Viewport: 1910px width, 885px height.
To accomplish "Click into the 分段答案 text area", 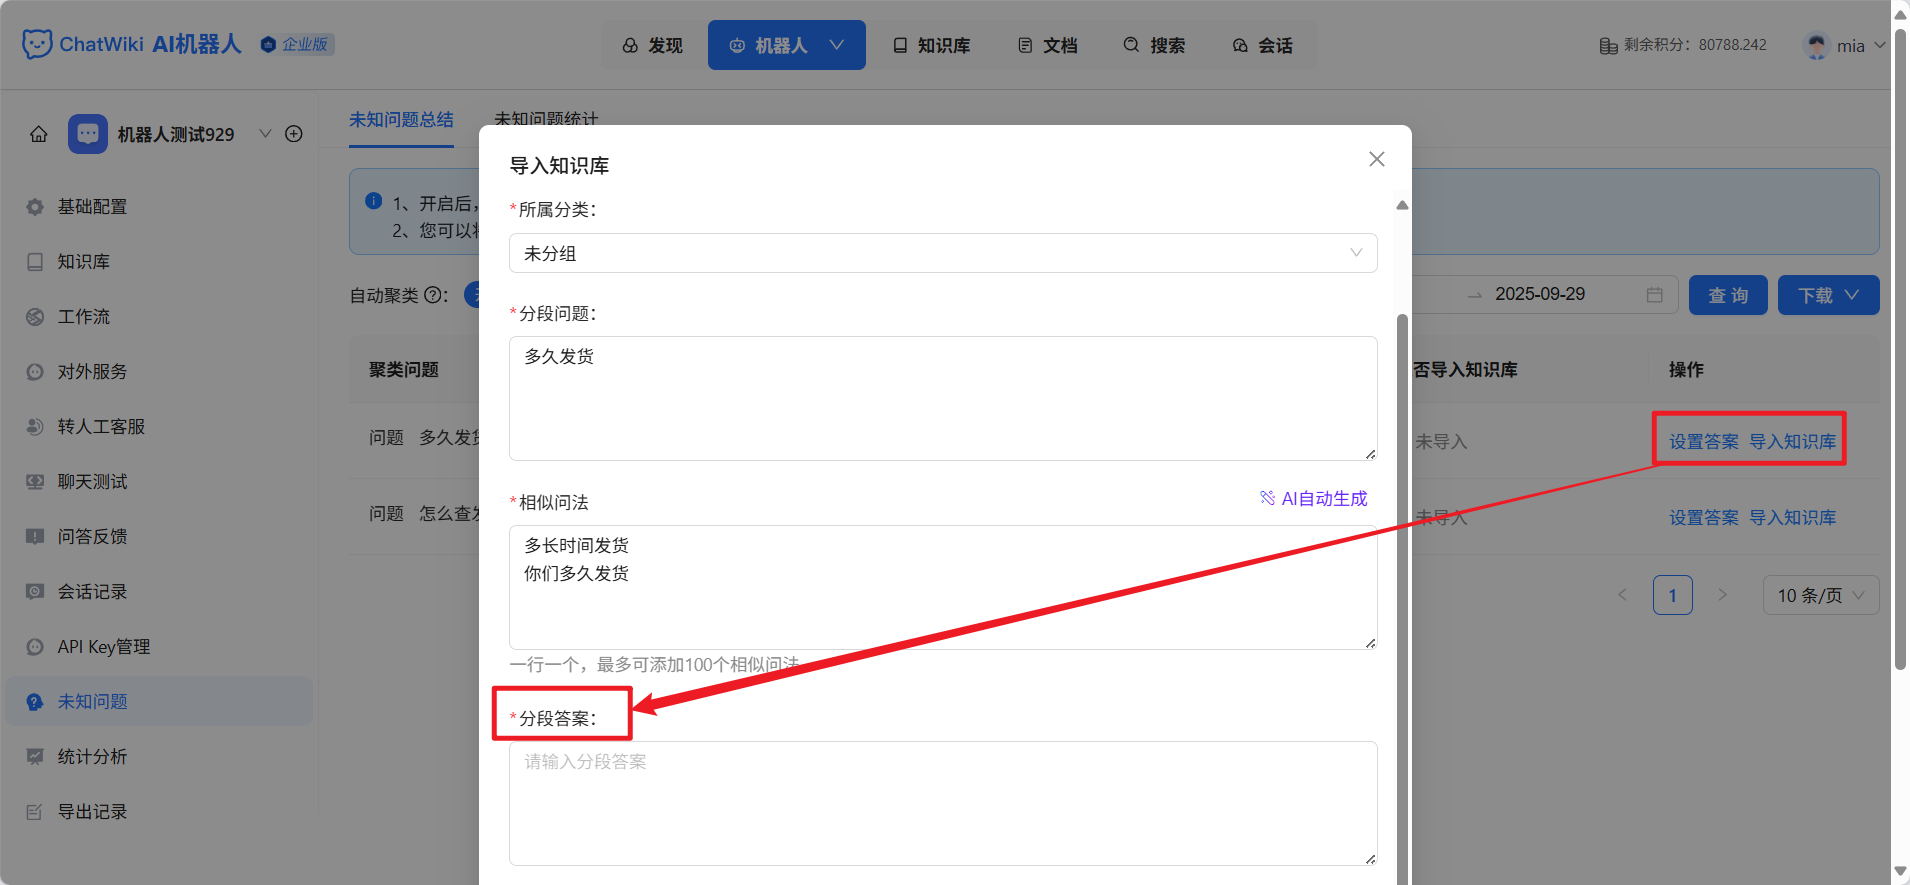I will point(943,803).
